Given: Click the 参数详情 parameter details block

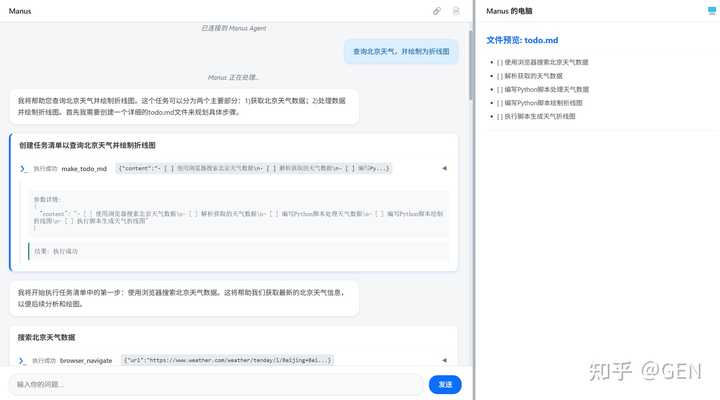Looking at the screenshot, I should tap(238, 214).
